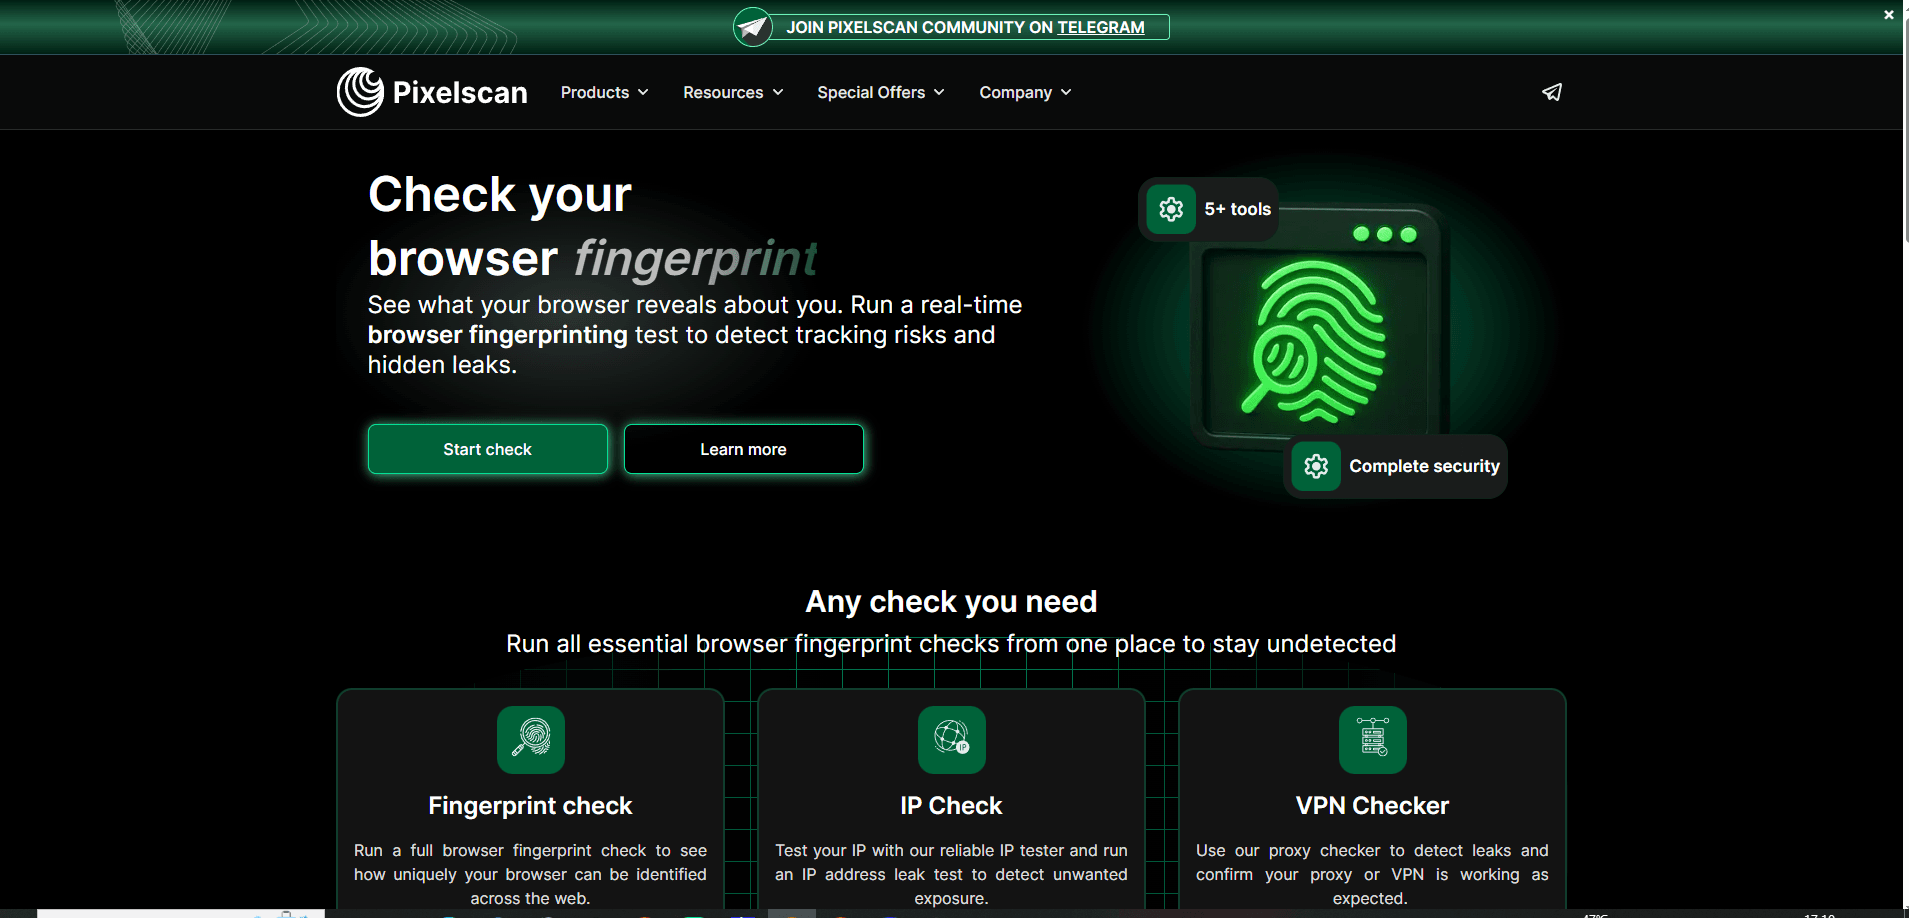Expand the Products dropdown menu

point(604,92)
